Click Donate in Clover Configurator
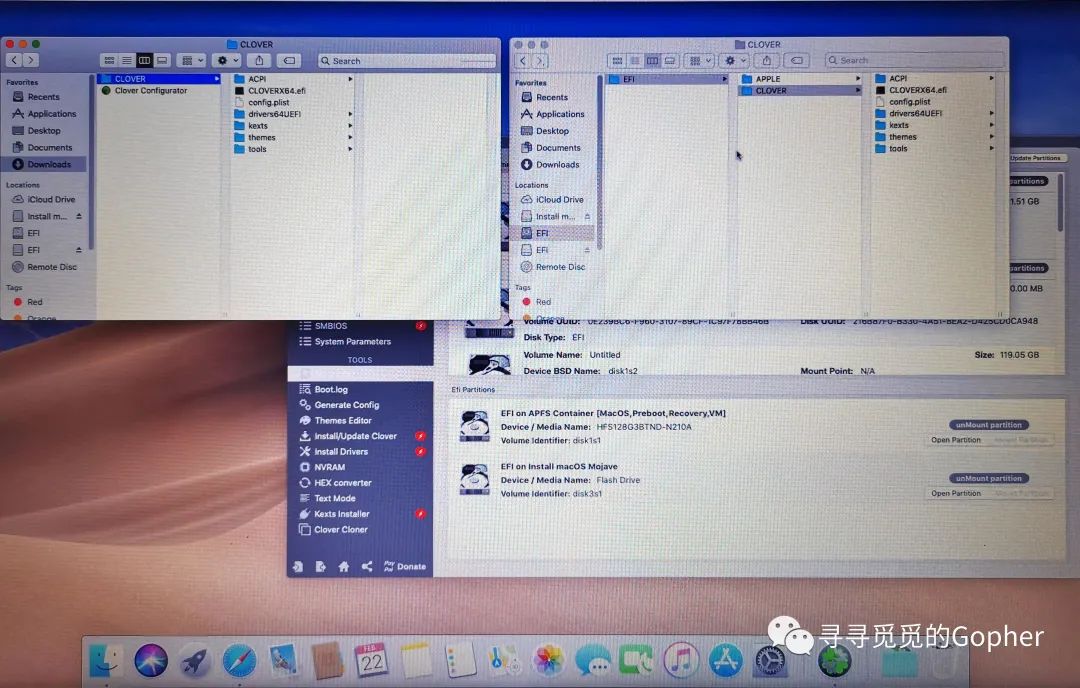Screen dimensions: 1080x688 (x=405, y=567)
